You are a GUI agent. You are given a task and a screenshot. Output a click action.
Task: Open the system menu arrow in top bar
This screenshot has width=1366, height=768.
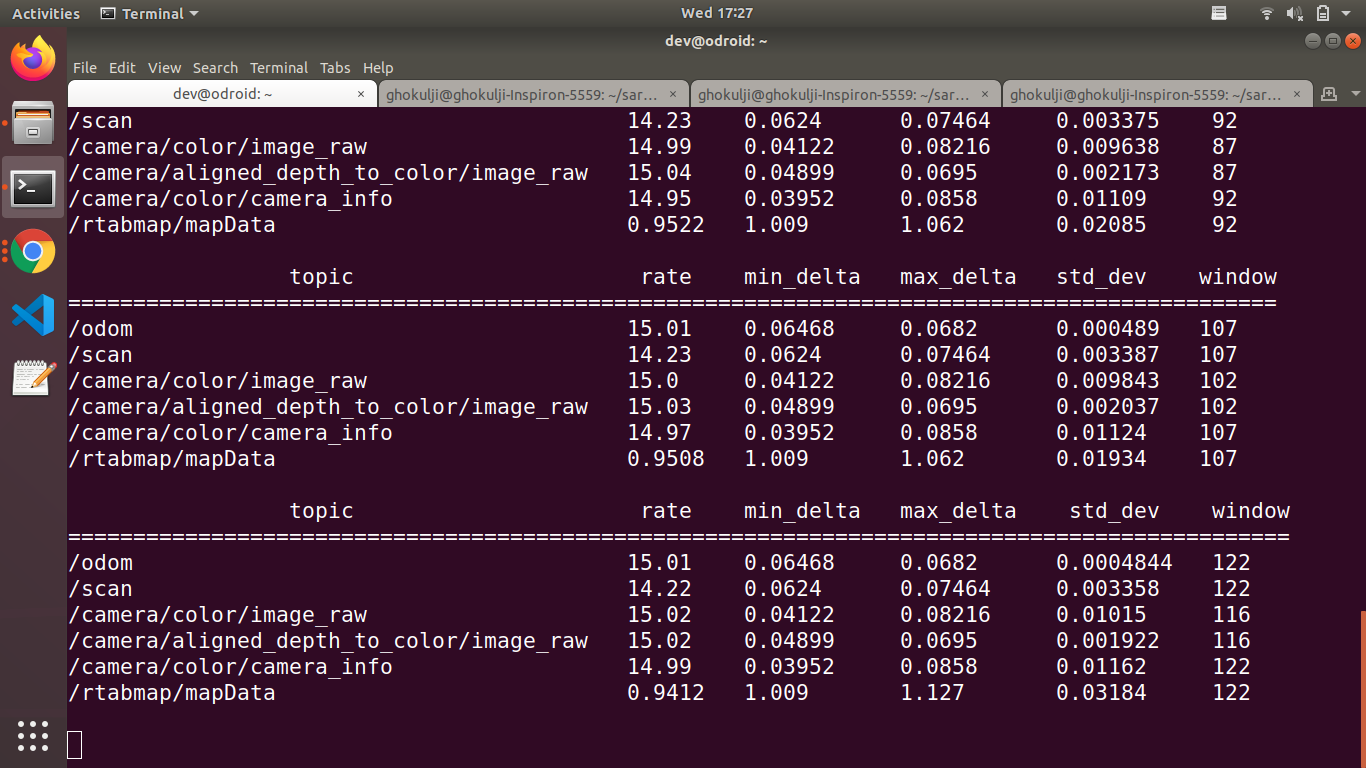coord(1349,14)
